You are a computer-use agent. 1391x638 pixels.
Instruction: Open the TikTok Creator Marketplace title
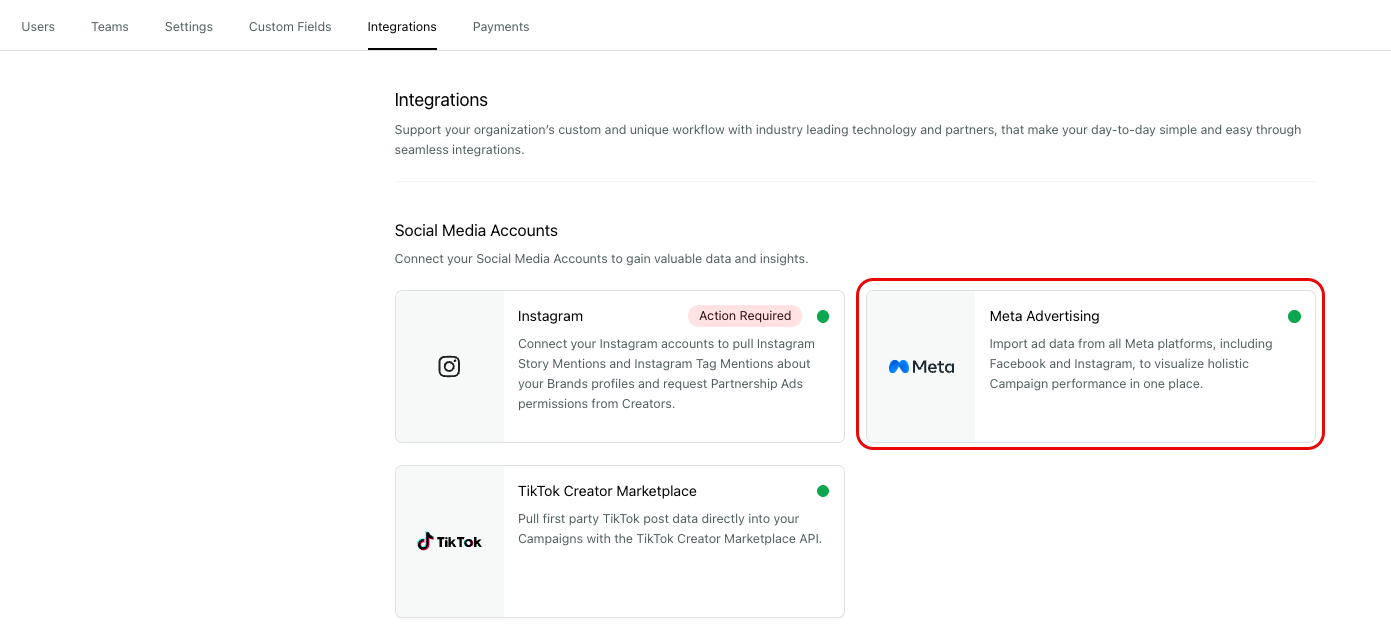click(x=607, y=491)
